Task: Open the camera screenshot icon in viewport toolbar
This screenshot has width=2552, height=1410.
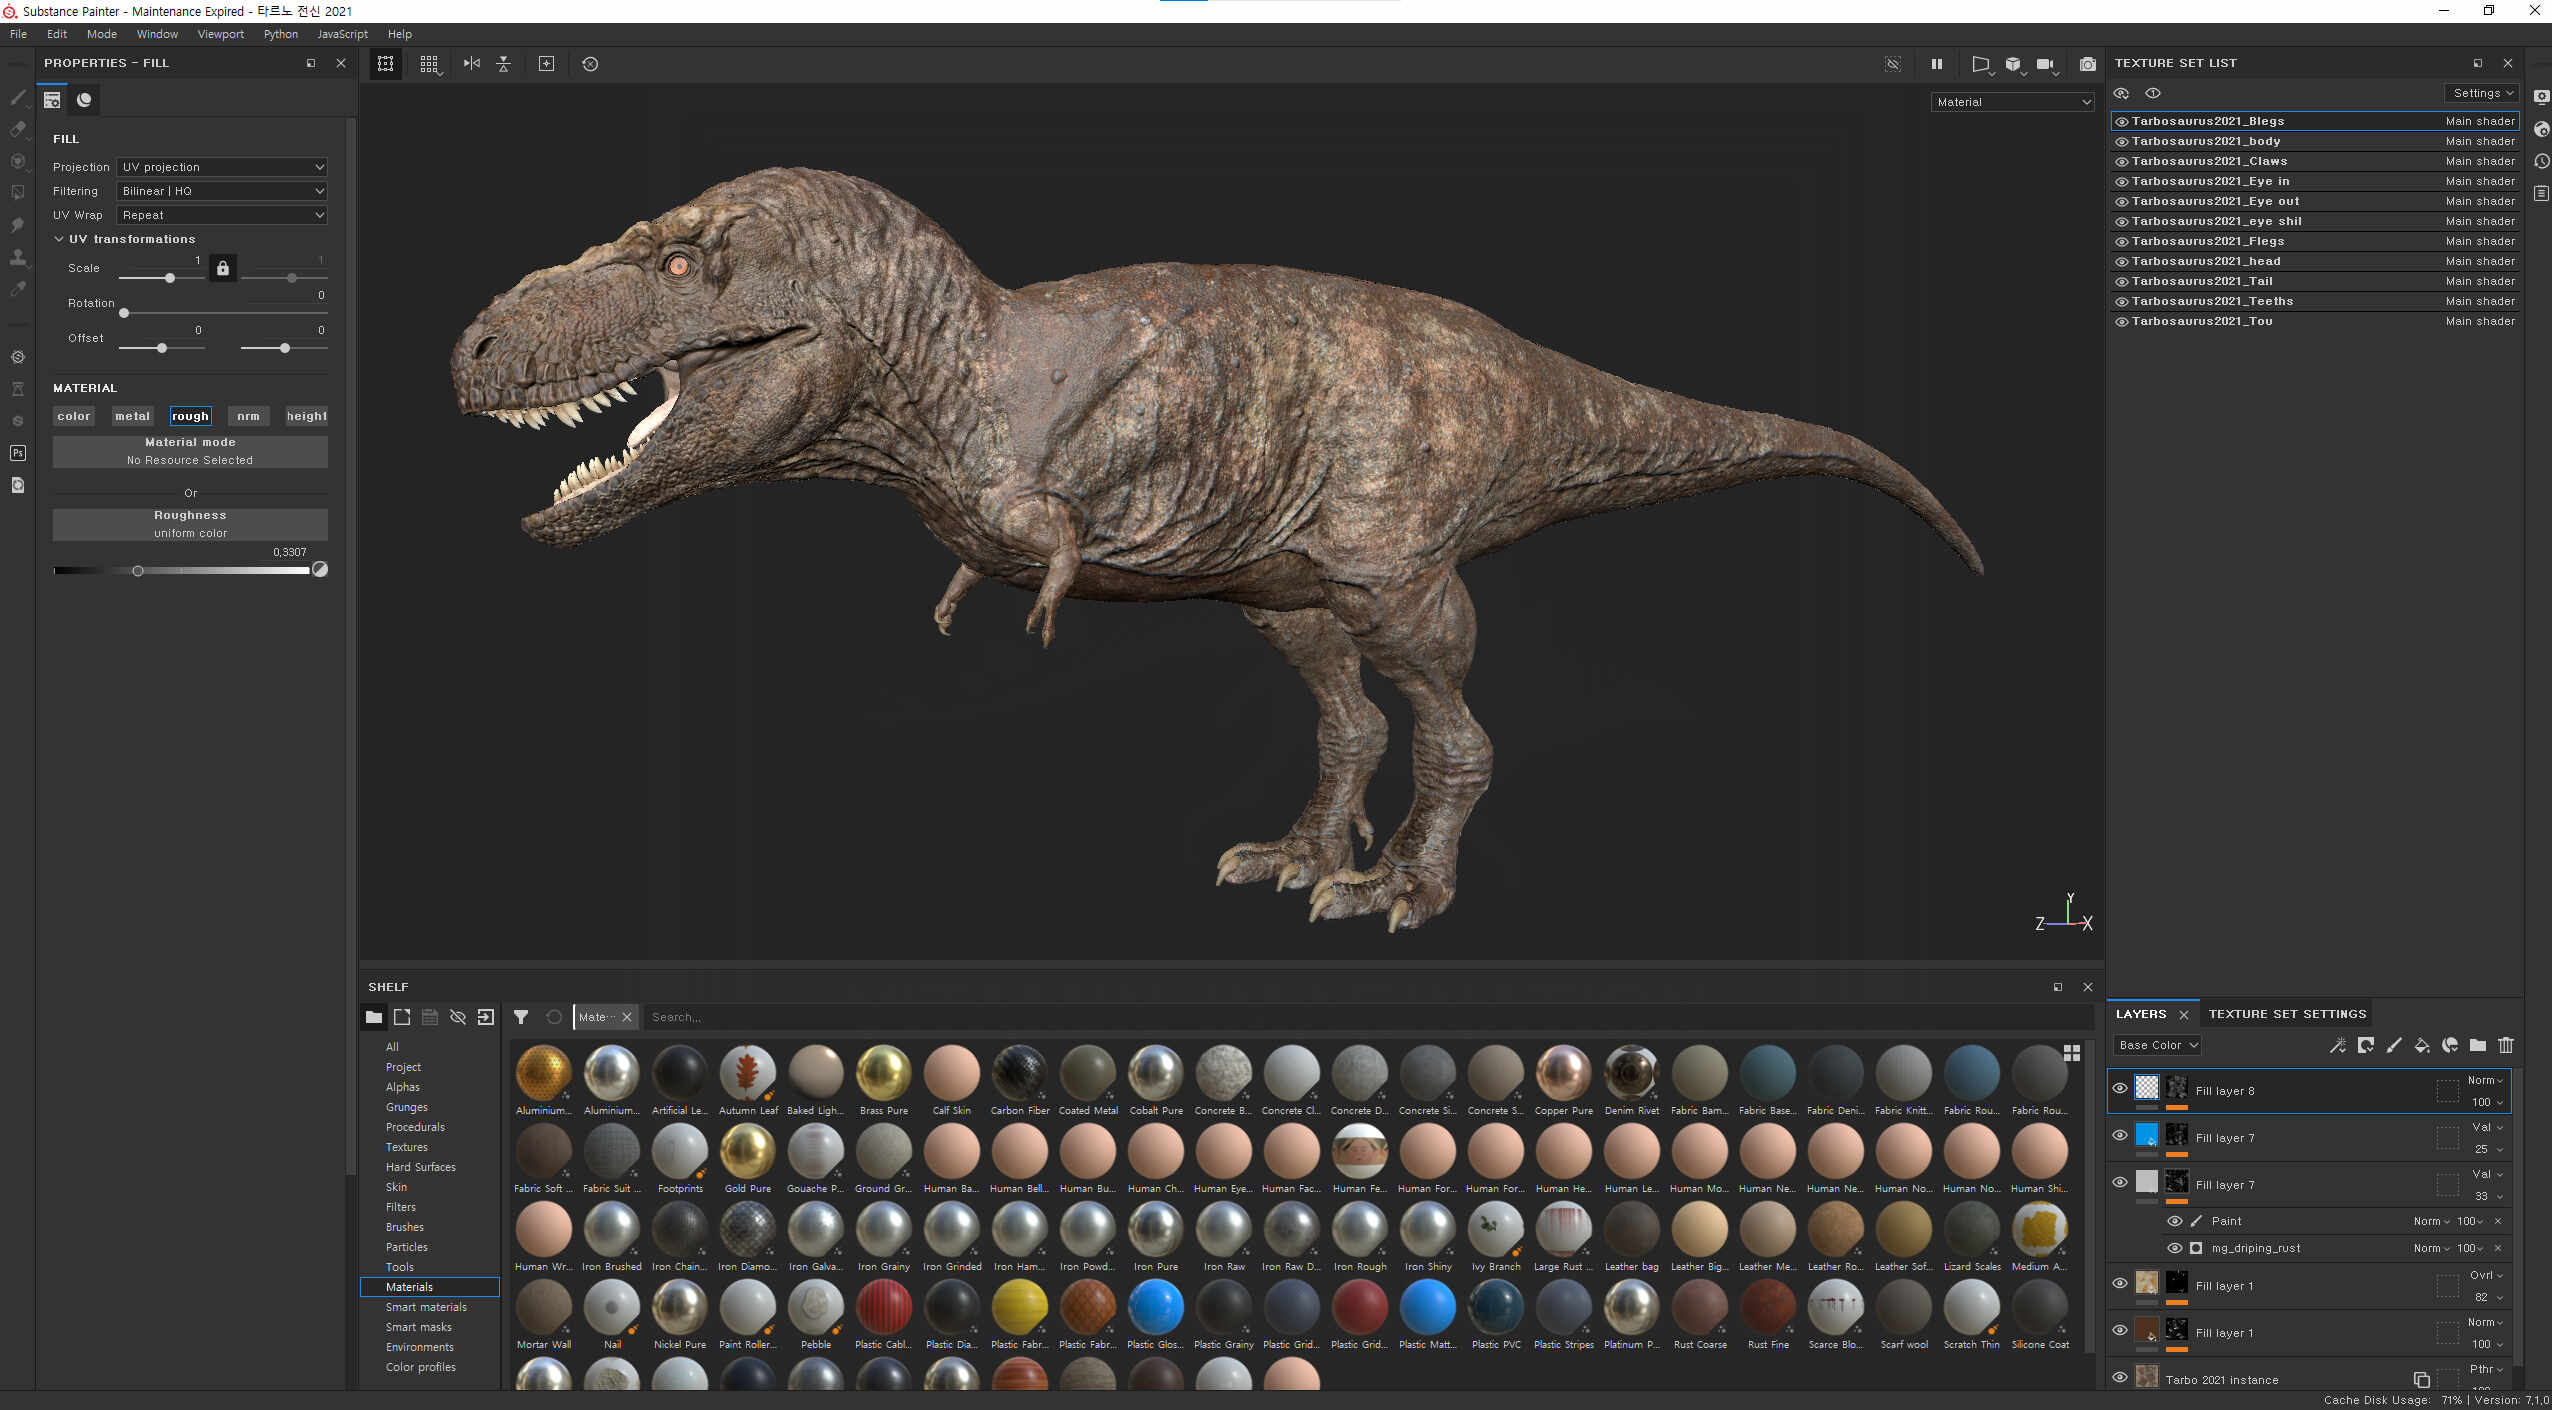Action: tap(2087, 64)
